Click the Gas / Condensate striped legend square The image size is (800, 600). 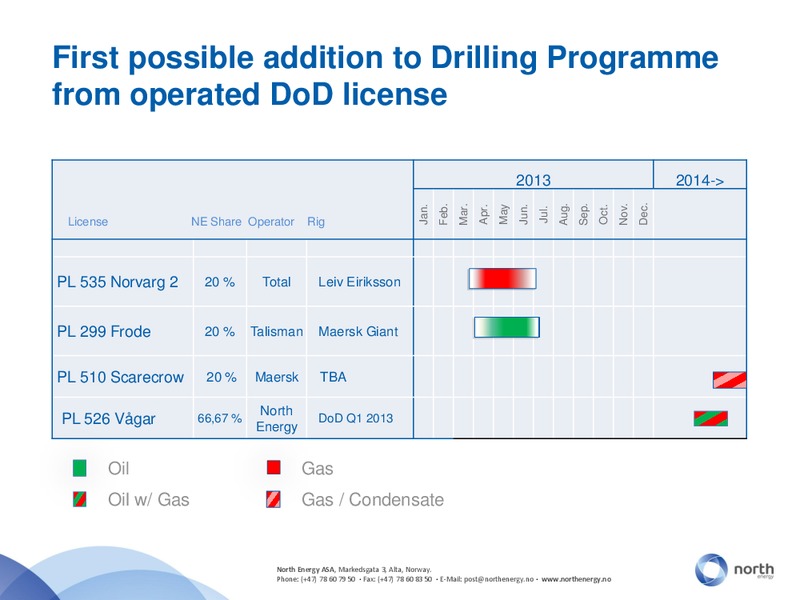[273, 499]
